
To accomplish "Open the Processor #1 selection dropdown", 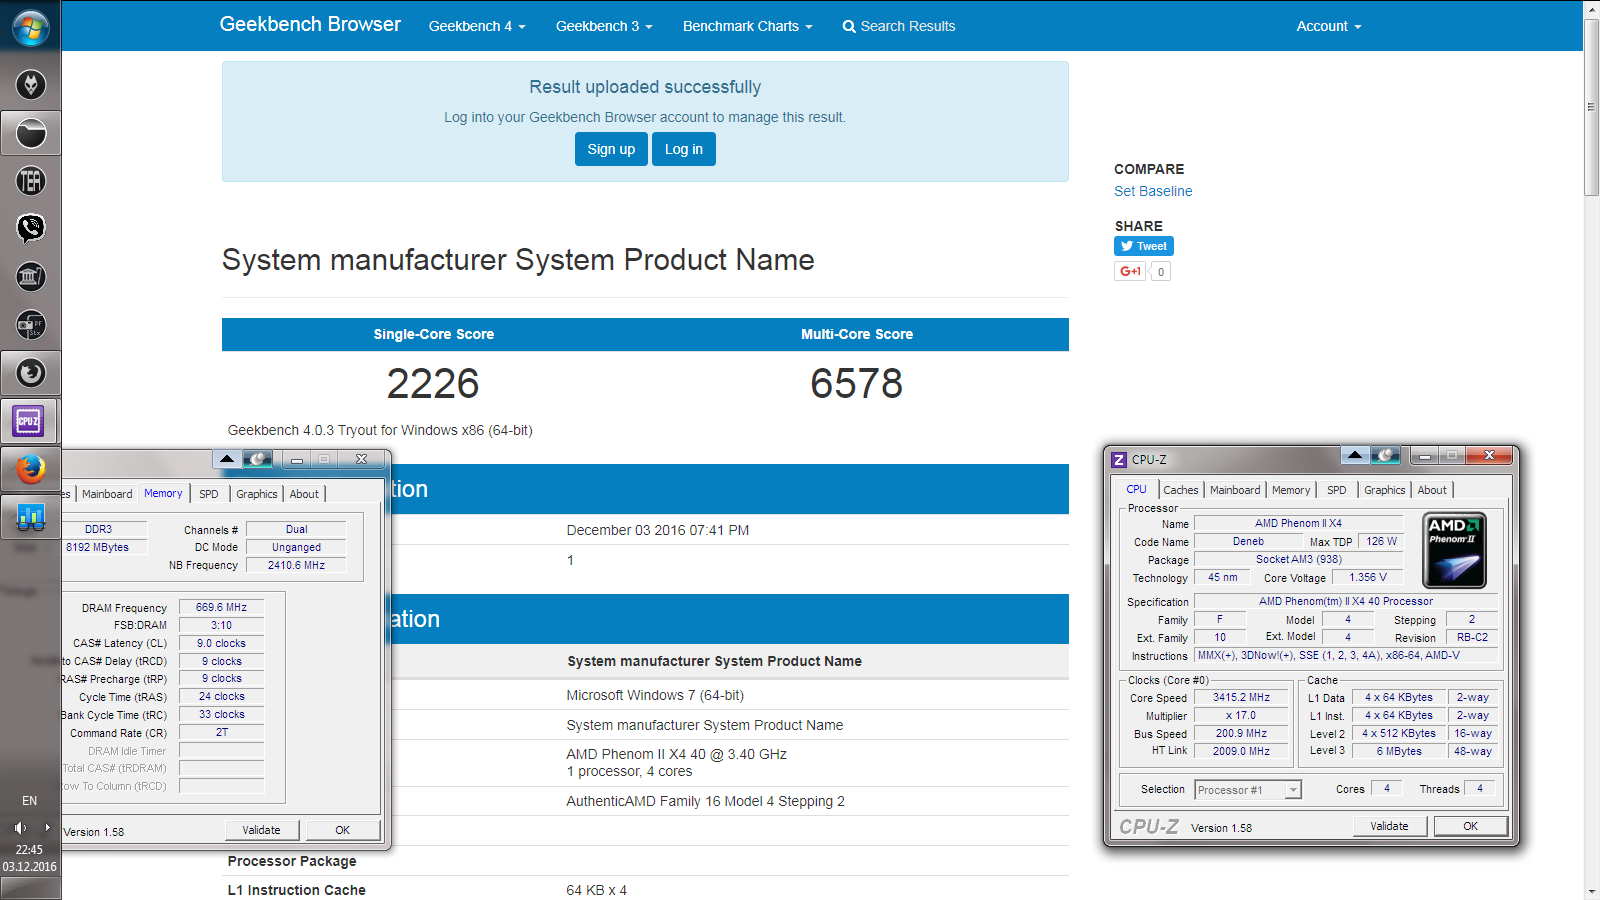I will click(x=1248, y=790).
